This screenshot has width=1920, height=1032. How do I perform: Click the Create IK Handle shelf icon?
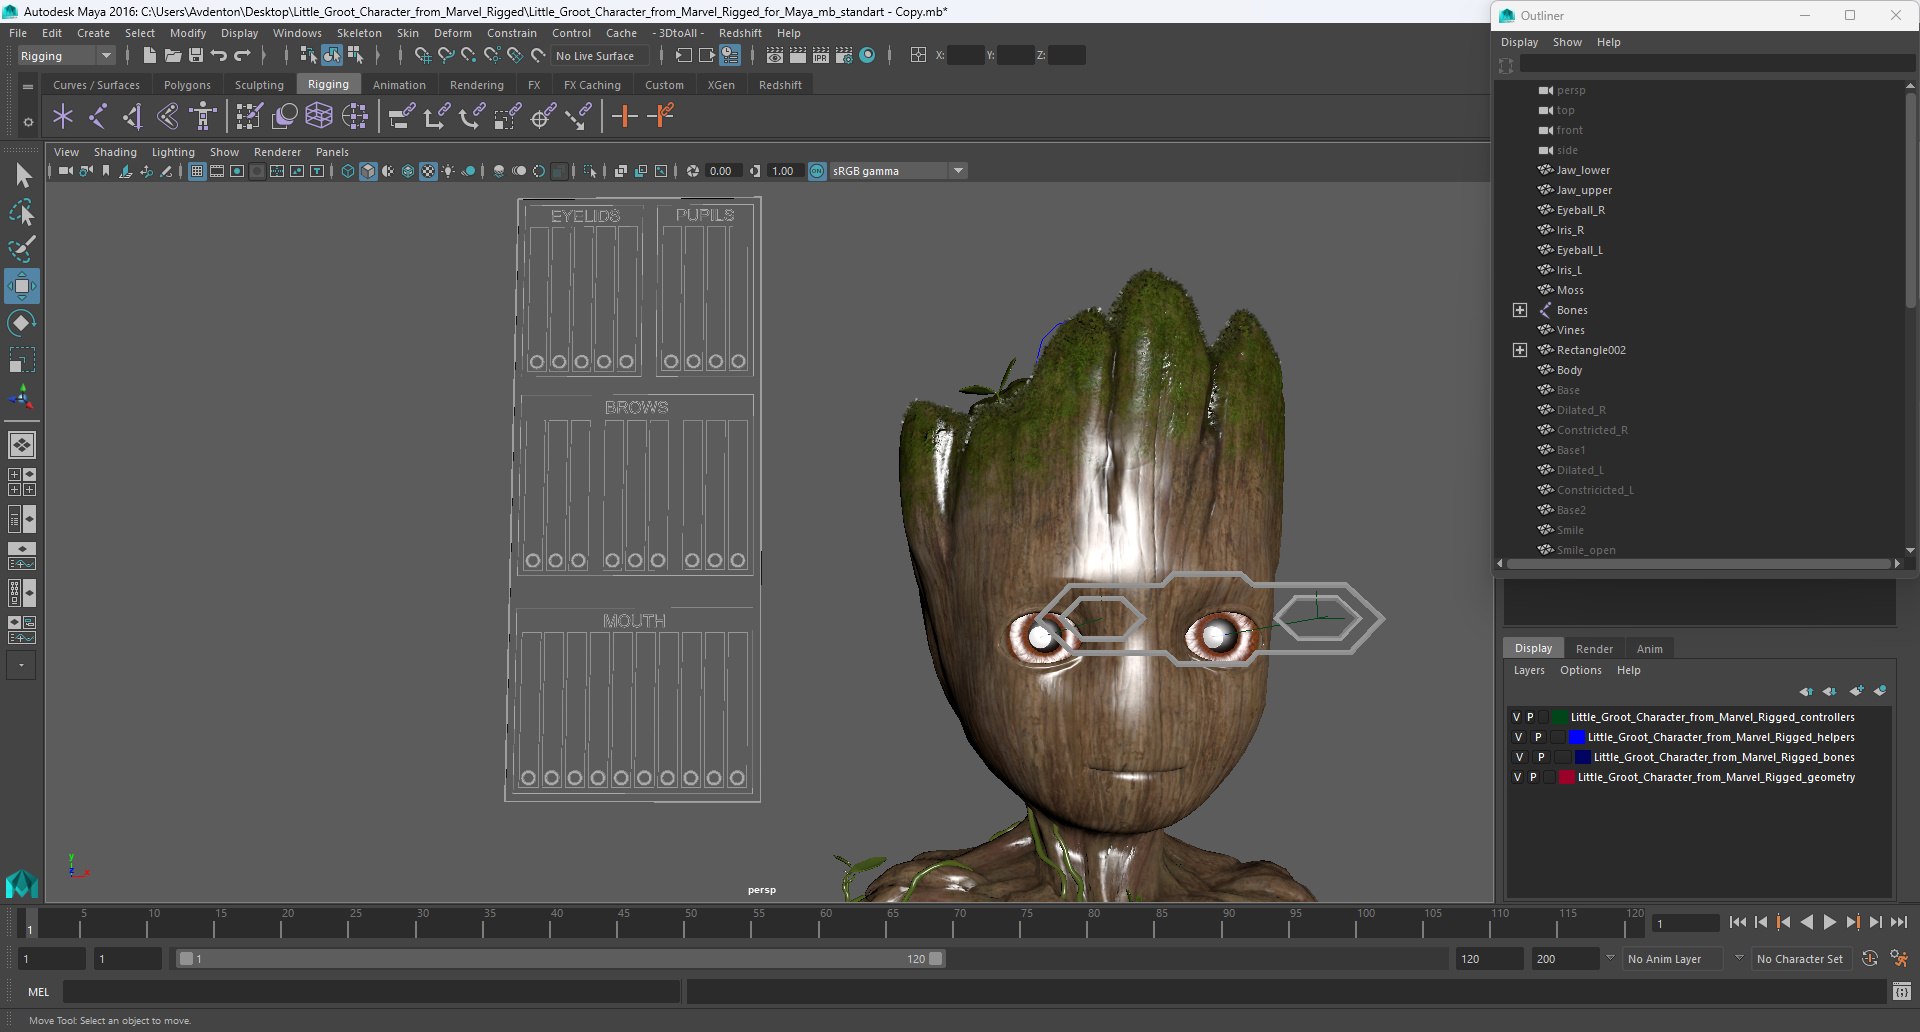[132, 117]
